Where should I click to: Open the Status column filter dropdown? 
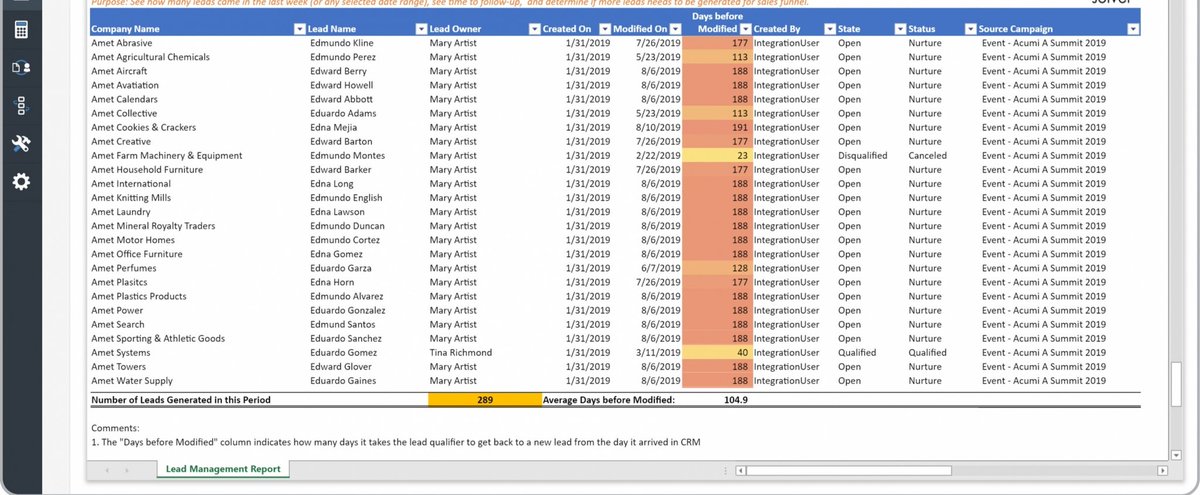coord(971,30)
